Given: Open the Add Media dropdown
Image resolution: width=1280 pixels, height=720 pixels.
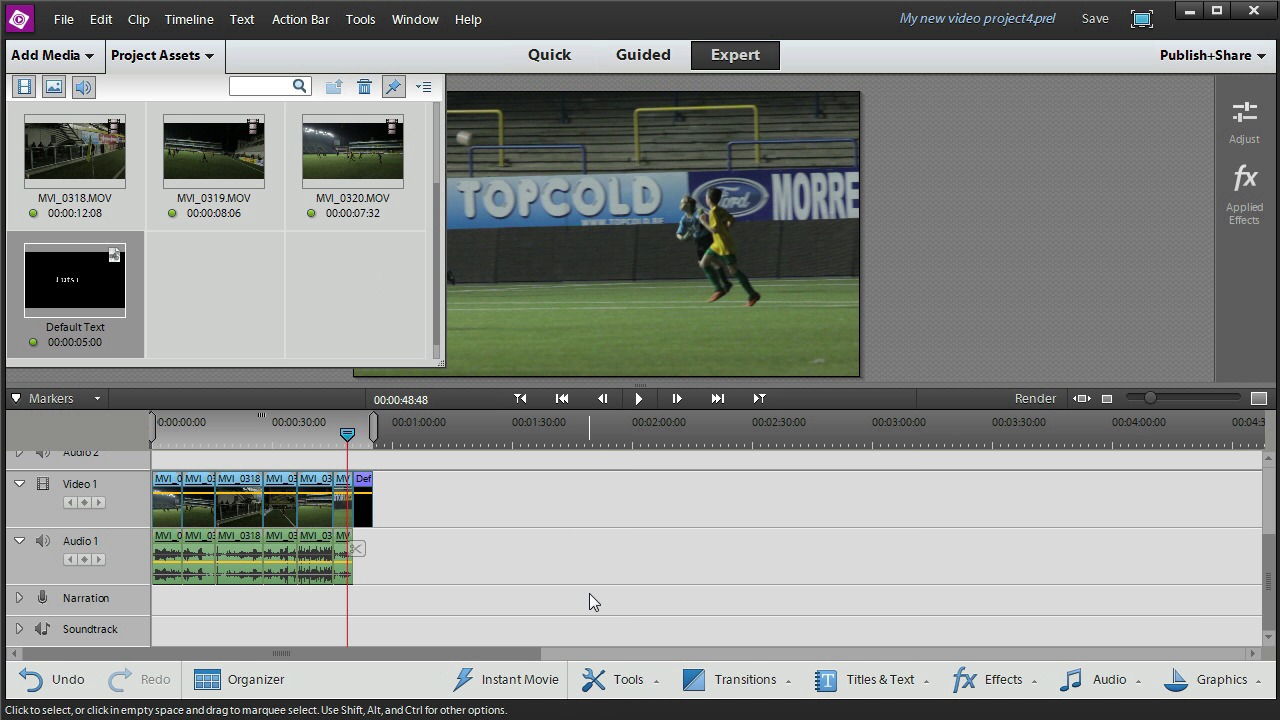Looking at the screenshot, I should [52, 55].
